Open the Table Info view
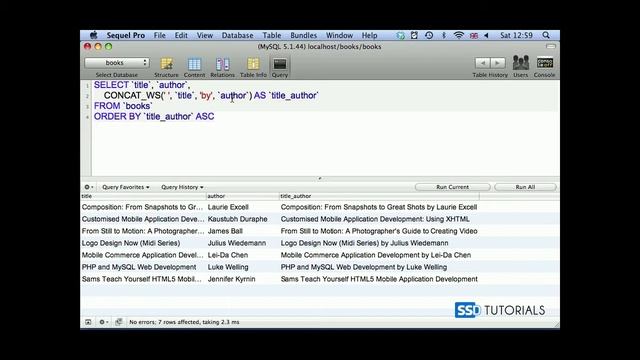Viewport: 640px width, 360px height. [253, 67]
